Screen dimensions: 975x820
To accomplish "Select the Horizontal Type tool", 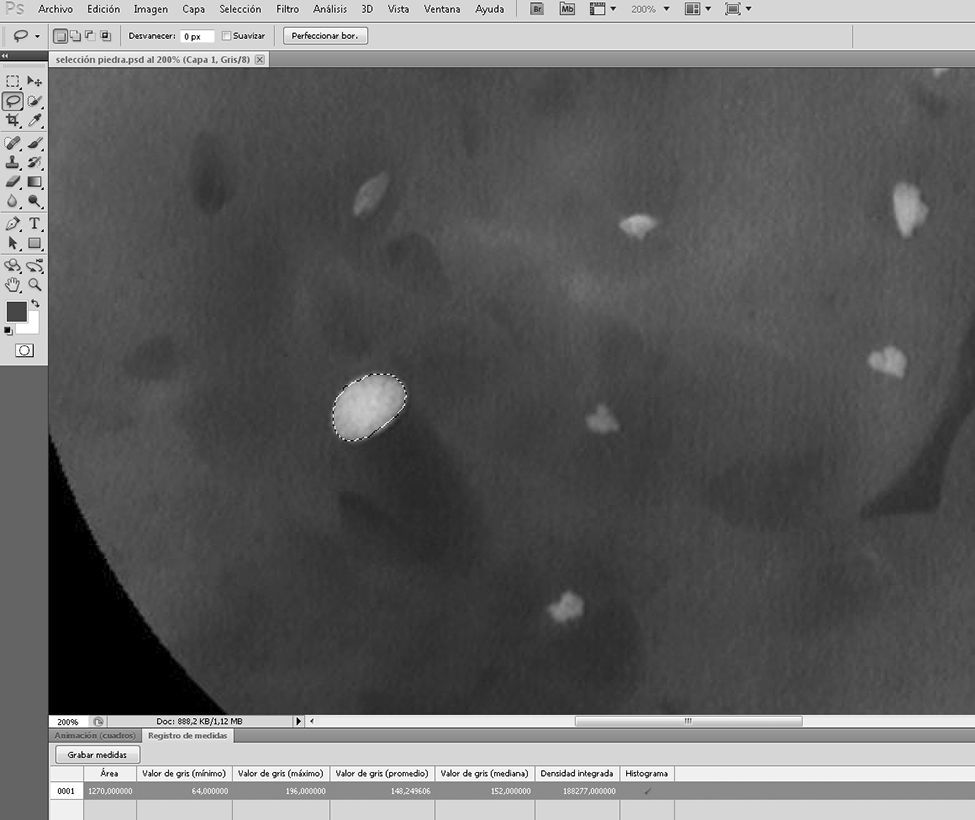I will point(35,223).
